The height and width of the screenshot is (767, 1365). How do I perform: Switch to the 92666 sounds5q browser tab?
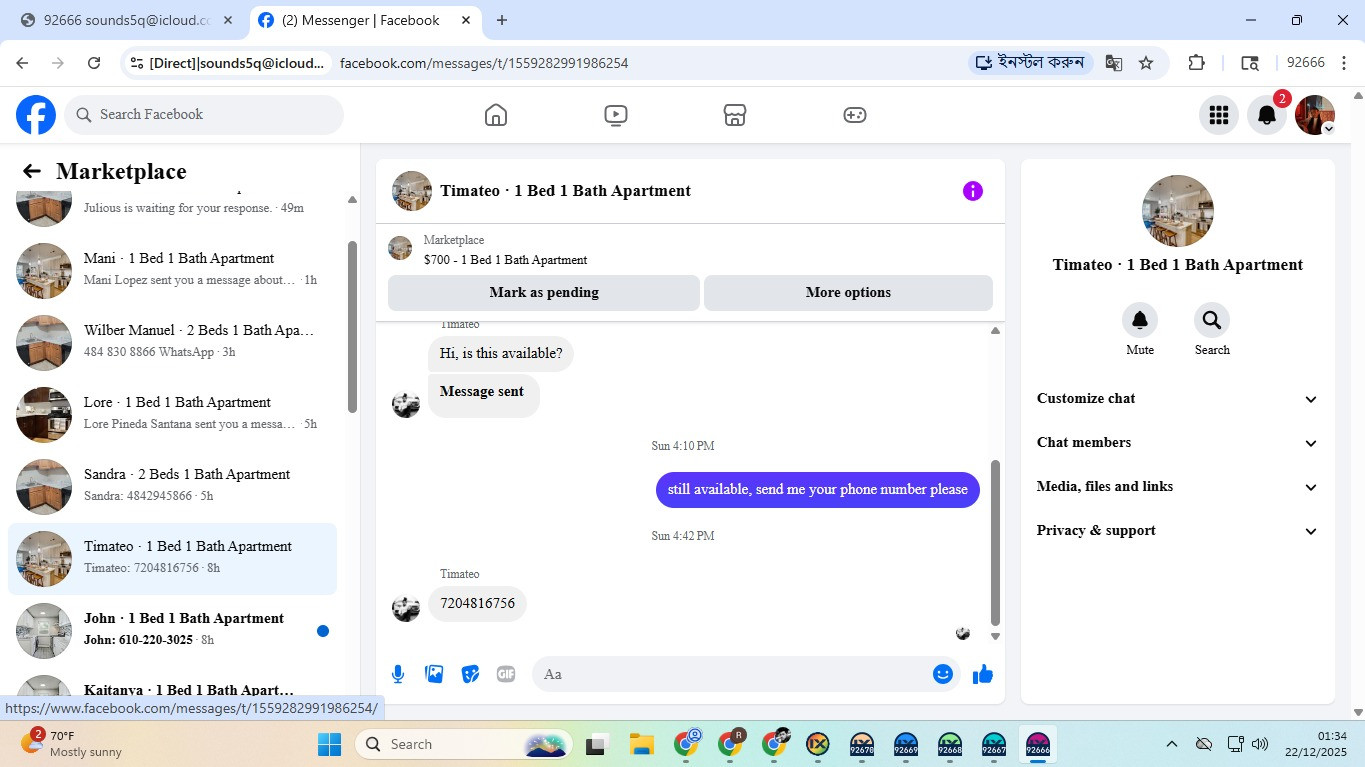(127, 20)
